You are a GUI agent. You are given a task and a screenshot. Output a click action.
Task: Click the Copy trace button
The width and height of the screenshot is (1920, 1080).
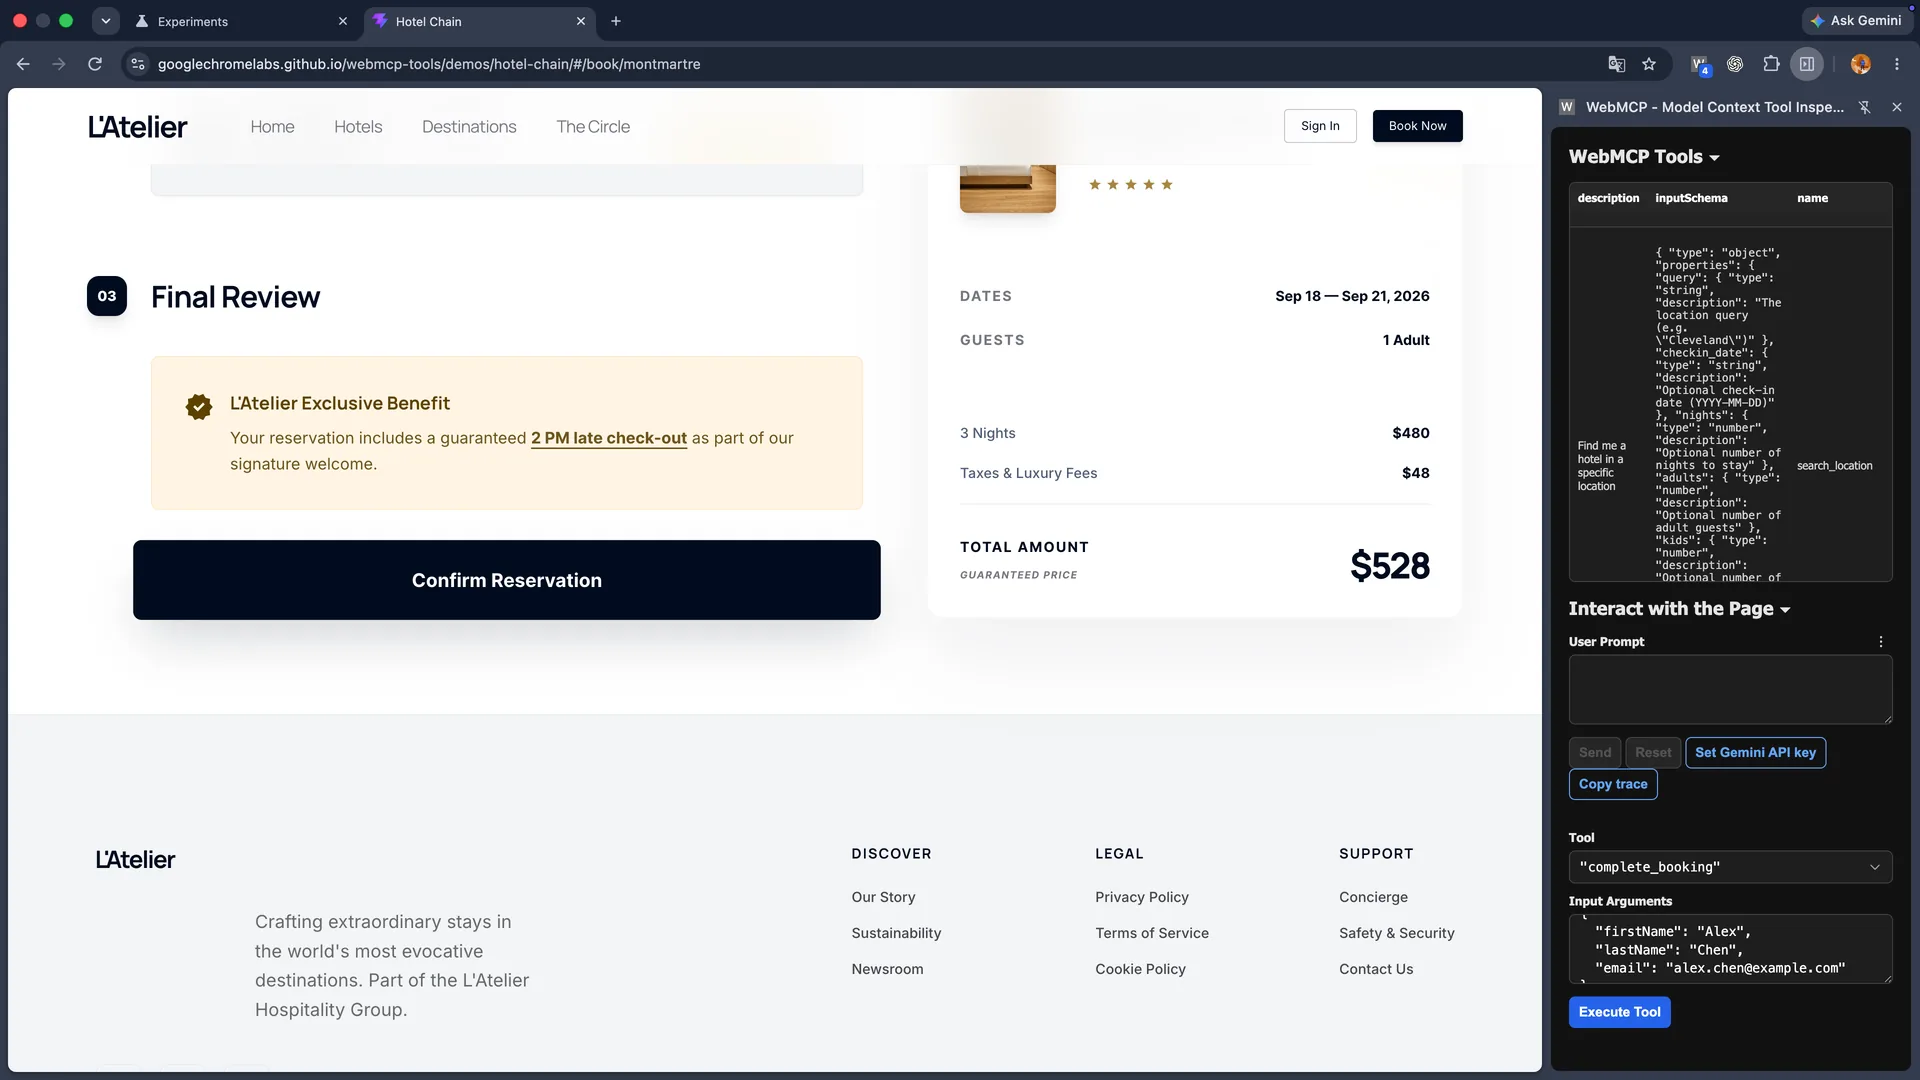1613,785
